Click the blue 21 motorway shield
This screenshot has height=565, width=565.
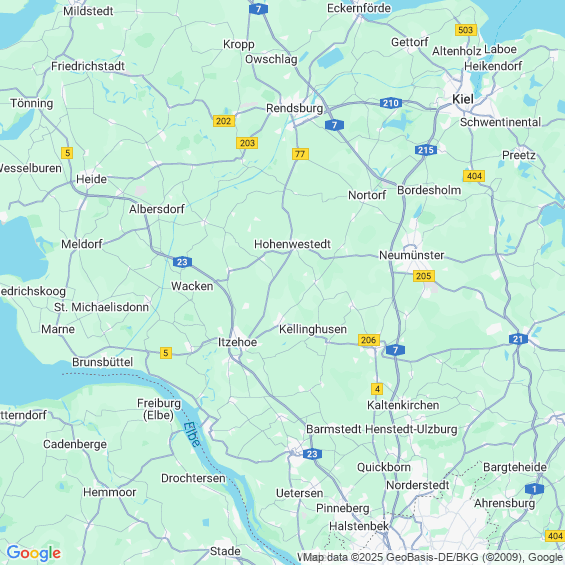(x=518, y=339)
